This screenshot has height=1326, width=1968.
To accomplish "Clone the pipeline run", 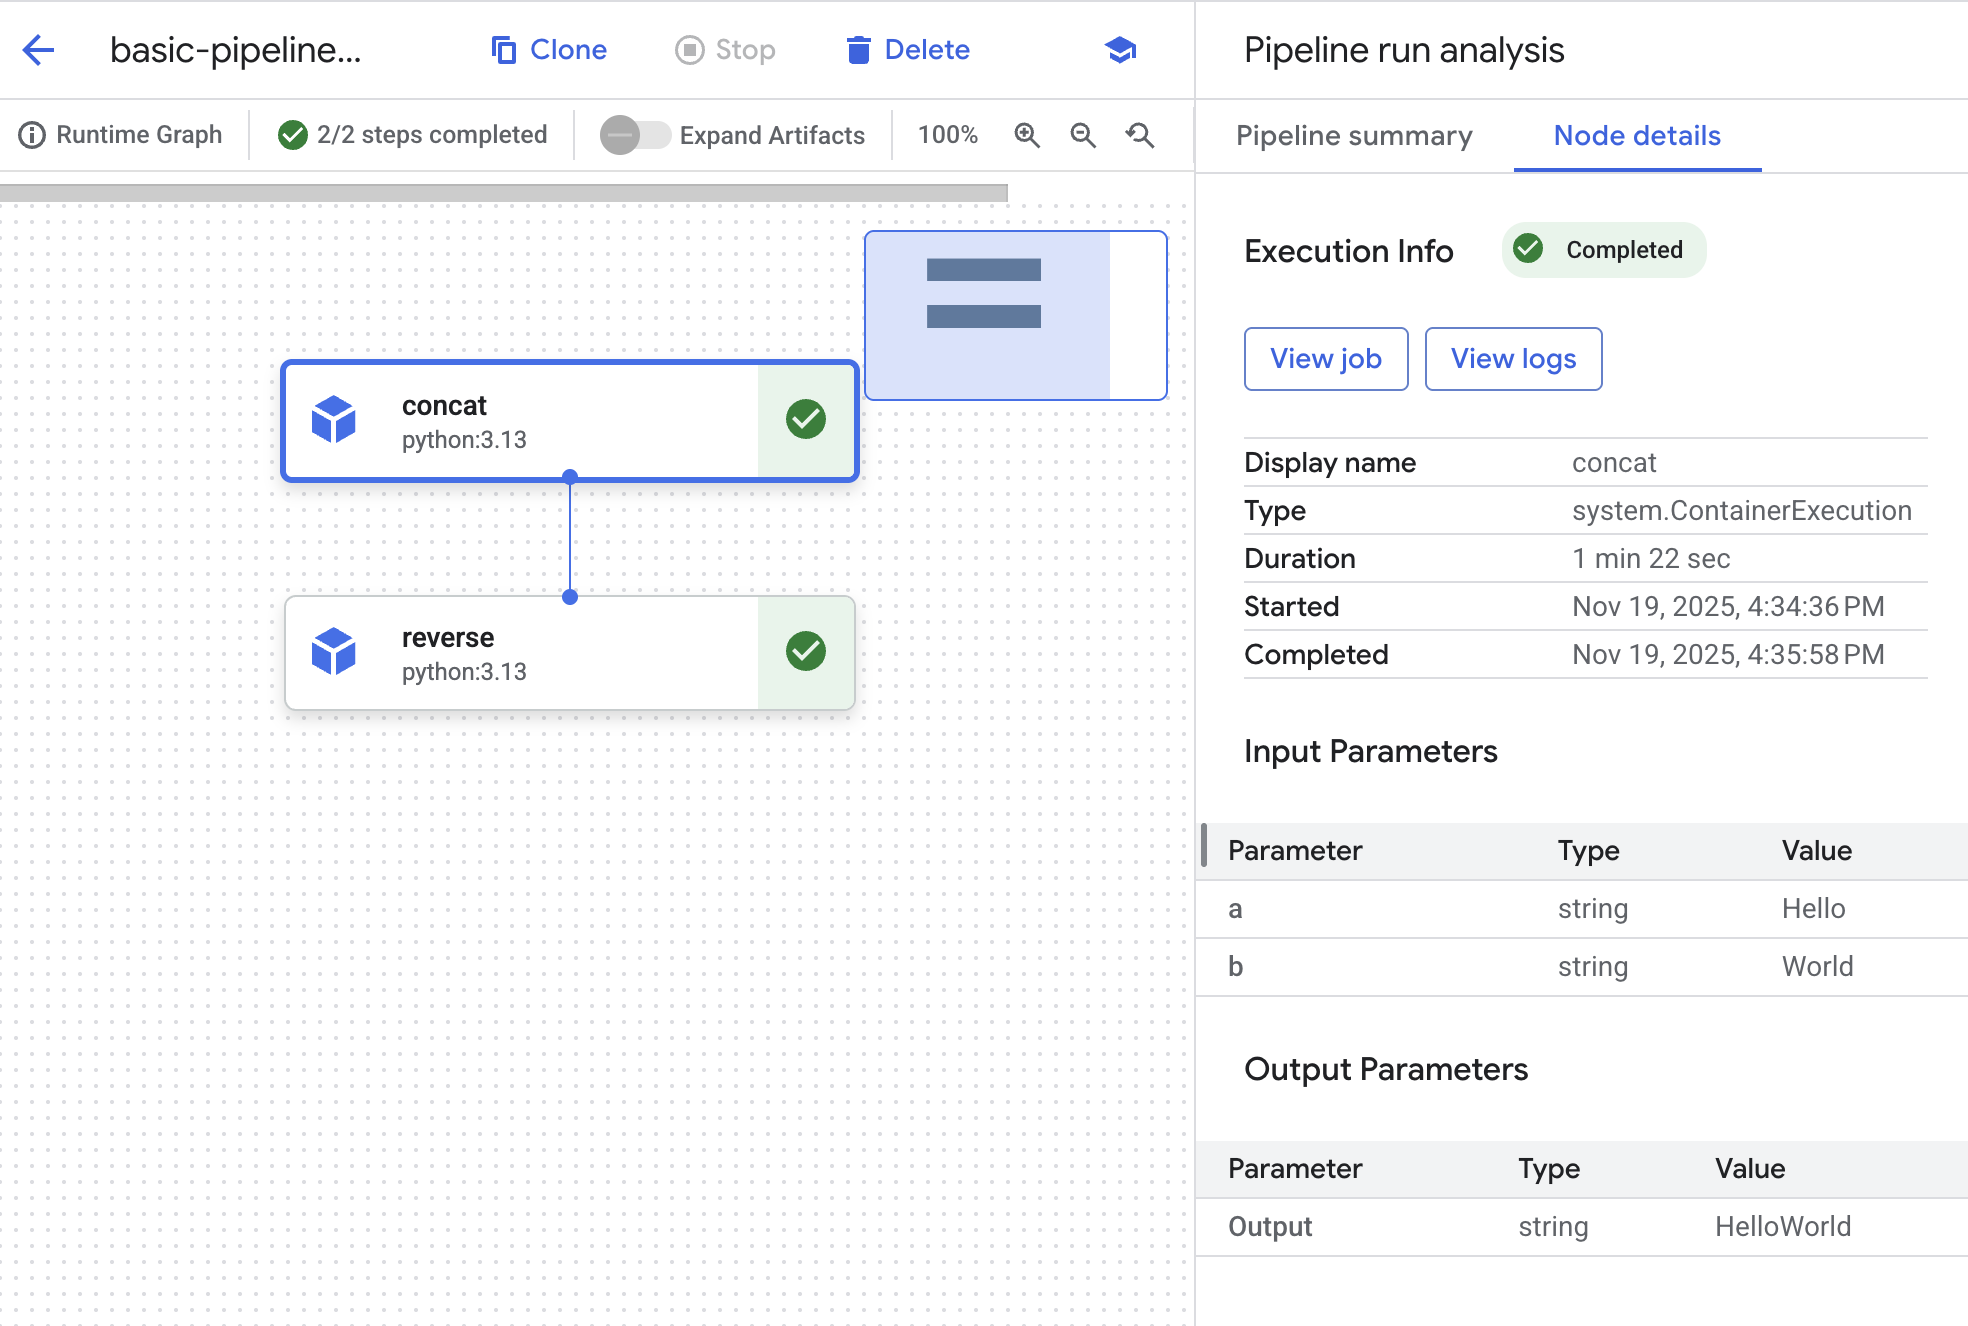I will pyautogui.click(x=548, y=49).
